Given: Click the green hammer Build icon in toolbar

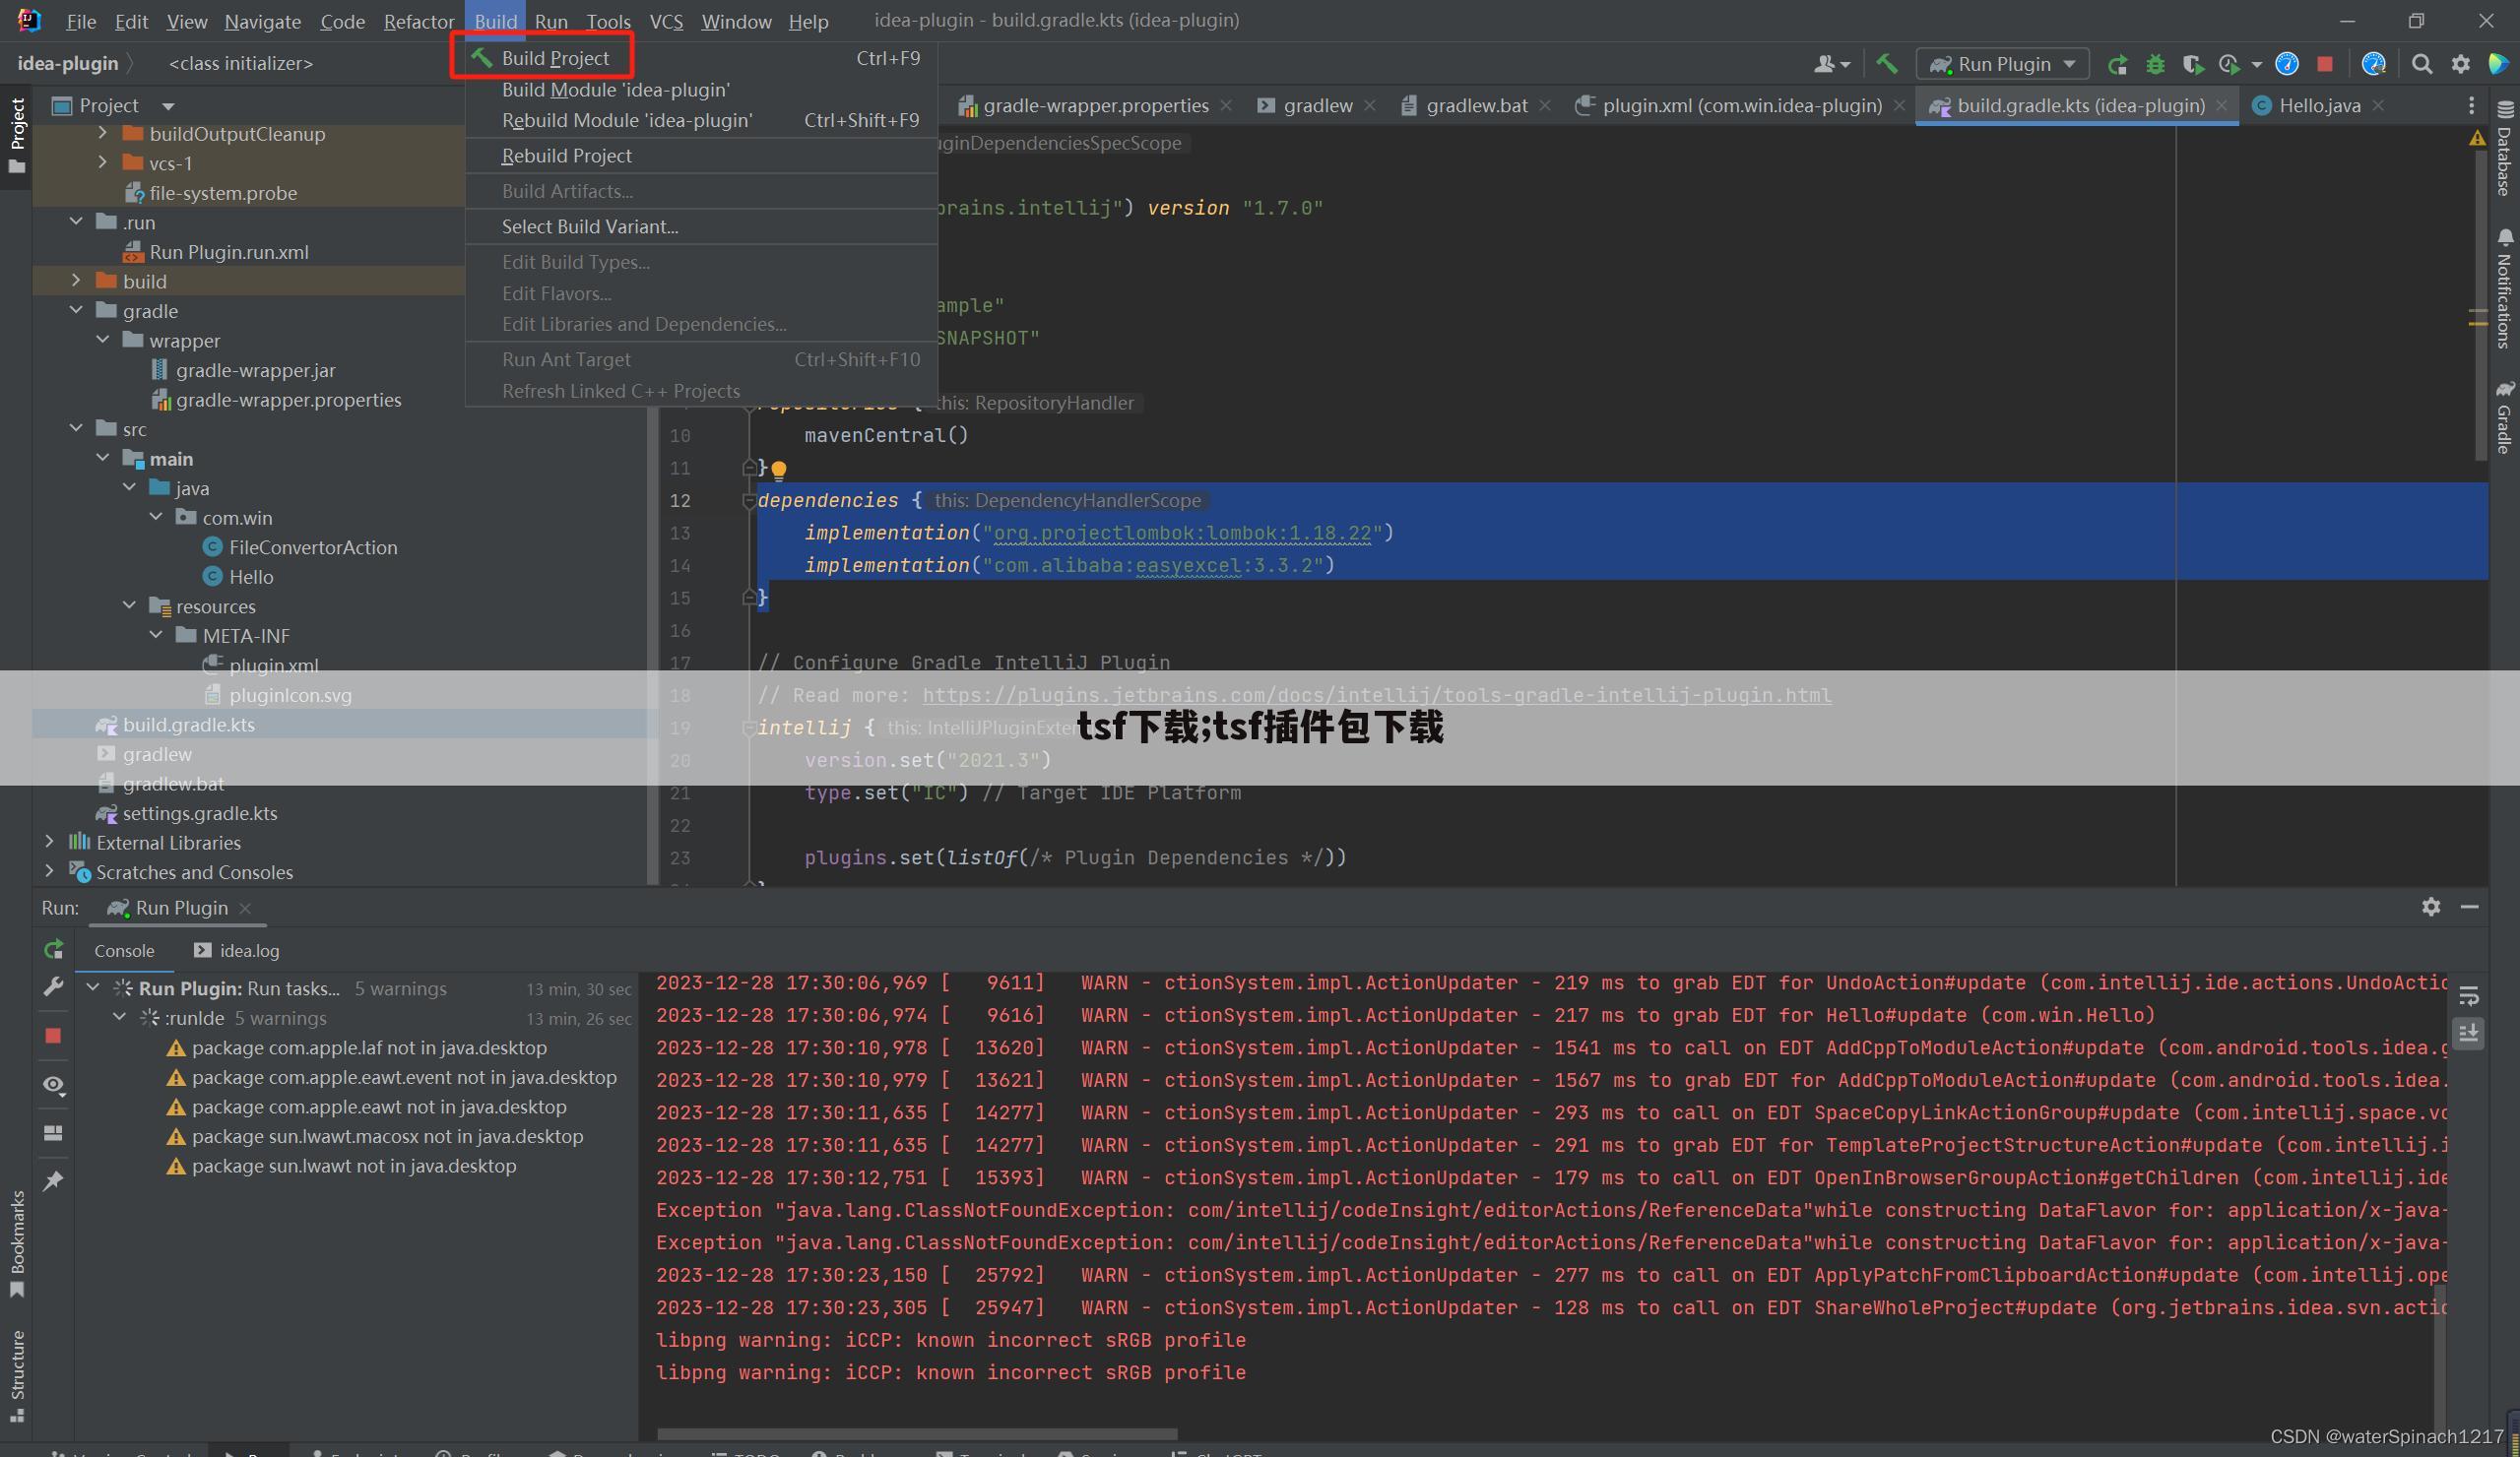Looking at the screenshot, I should [x=1887, y=64].
